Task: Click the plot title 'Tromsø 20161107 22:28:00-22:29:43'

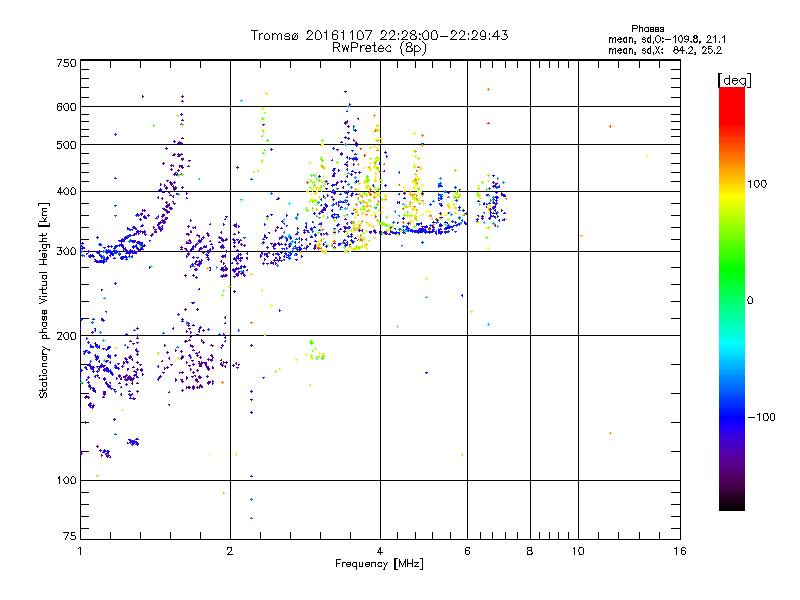Action: tap(379, 35)
